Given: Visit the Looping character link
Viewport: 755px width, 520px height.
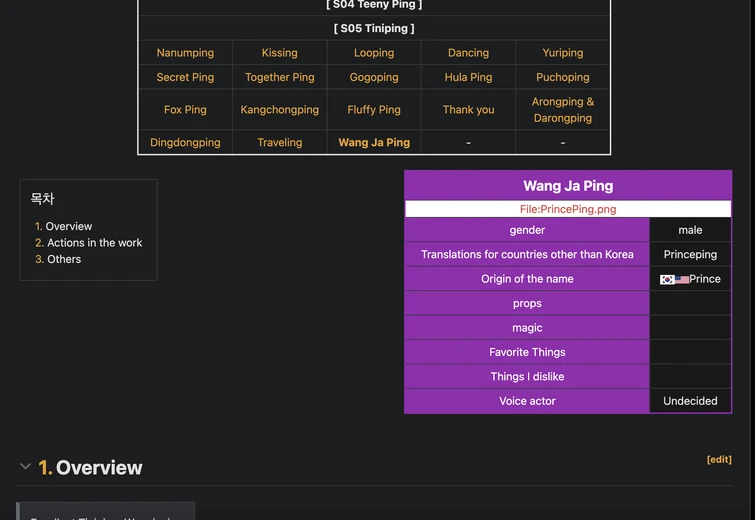Looking at the screenshot, I should coord(374,53).
